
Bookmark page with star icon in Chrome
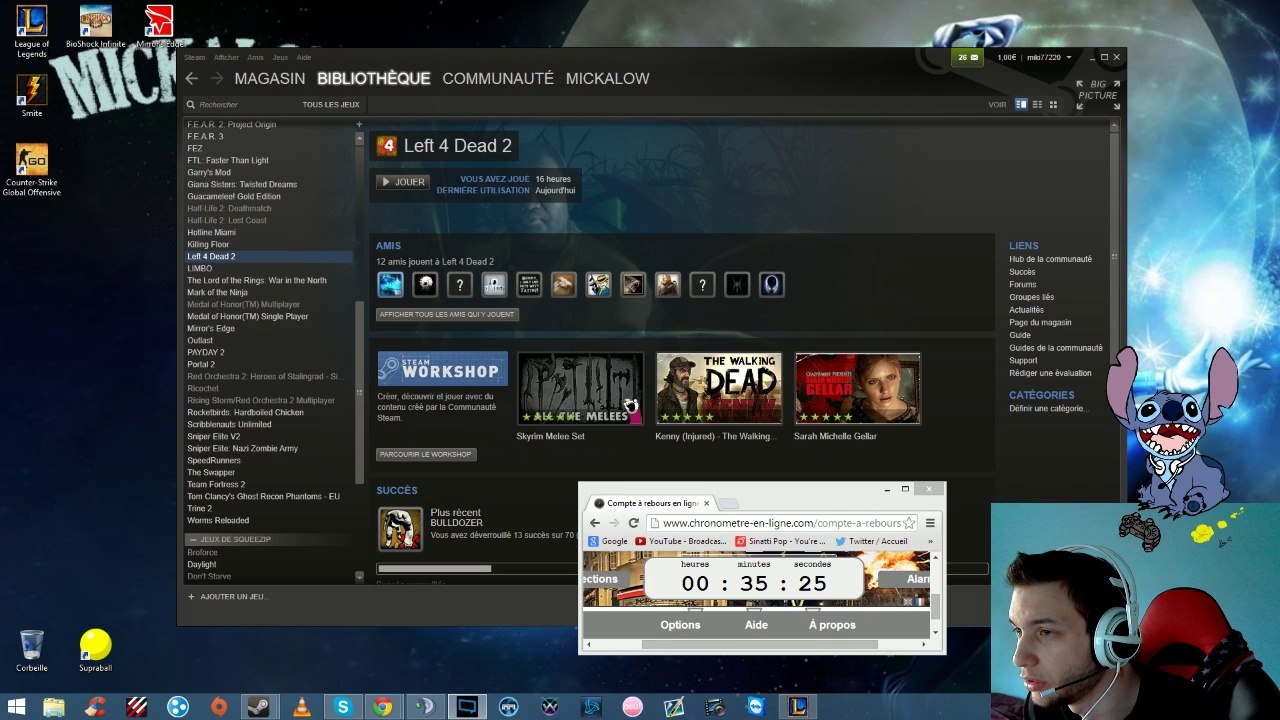(908, 523)
